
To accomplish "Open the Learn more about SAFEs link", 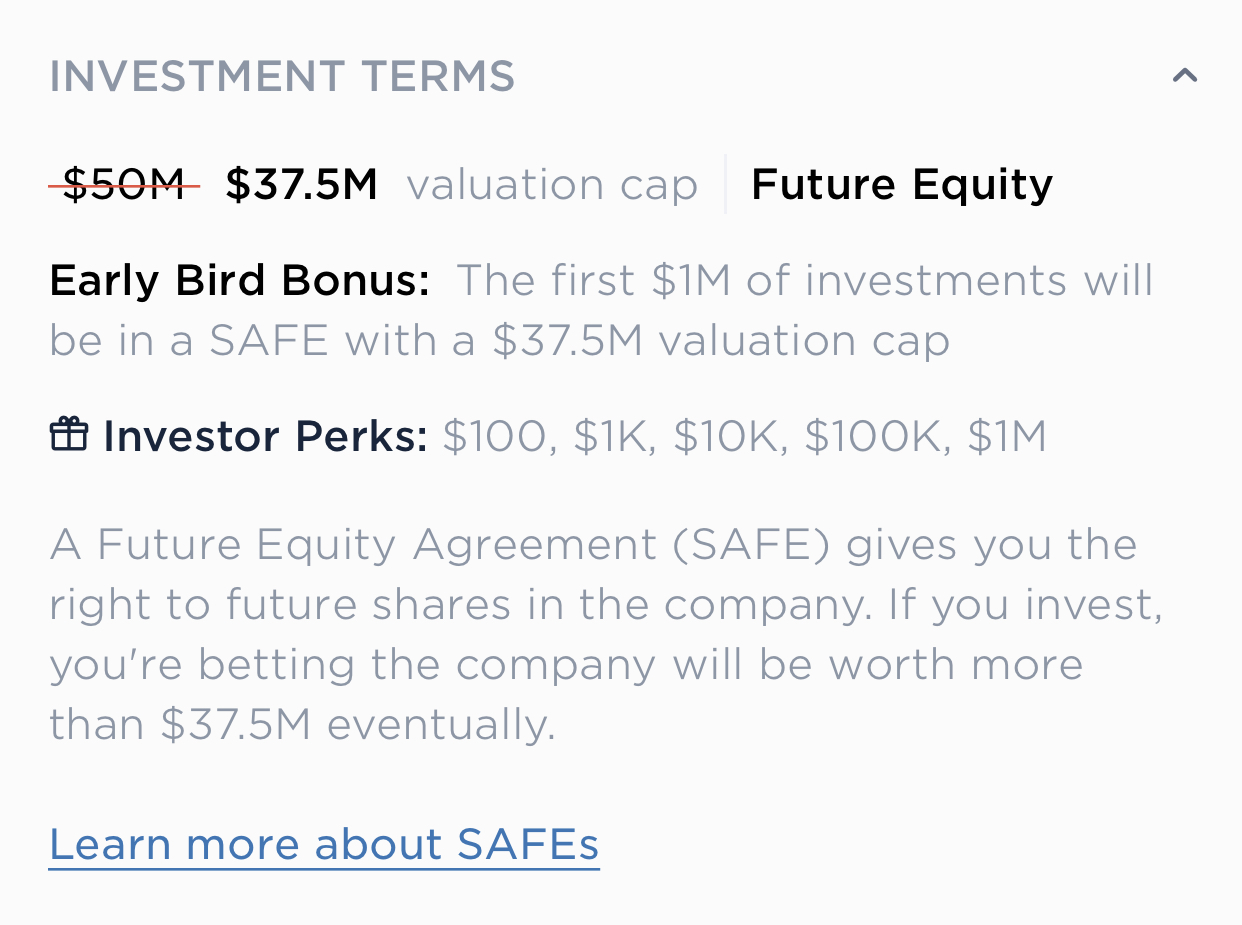I will 324,845.
